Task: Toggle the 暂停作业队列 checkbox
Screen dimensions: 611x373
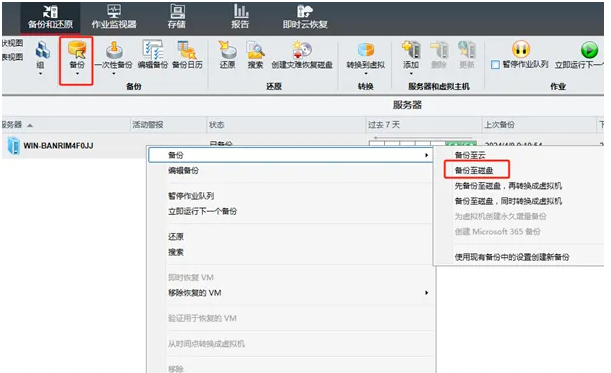Action: pos(495,65)
